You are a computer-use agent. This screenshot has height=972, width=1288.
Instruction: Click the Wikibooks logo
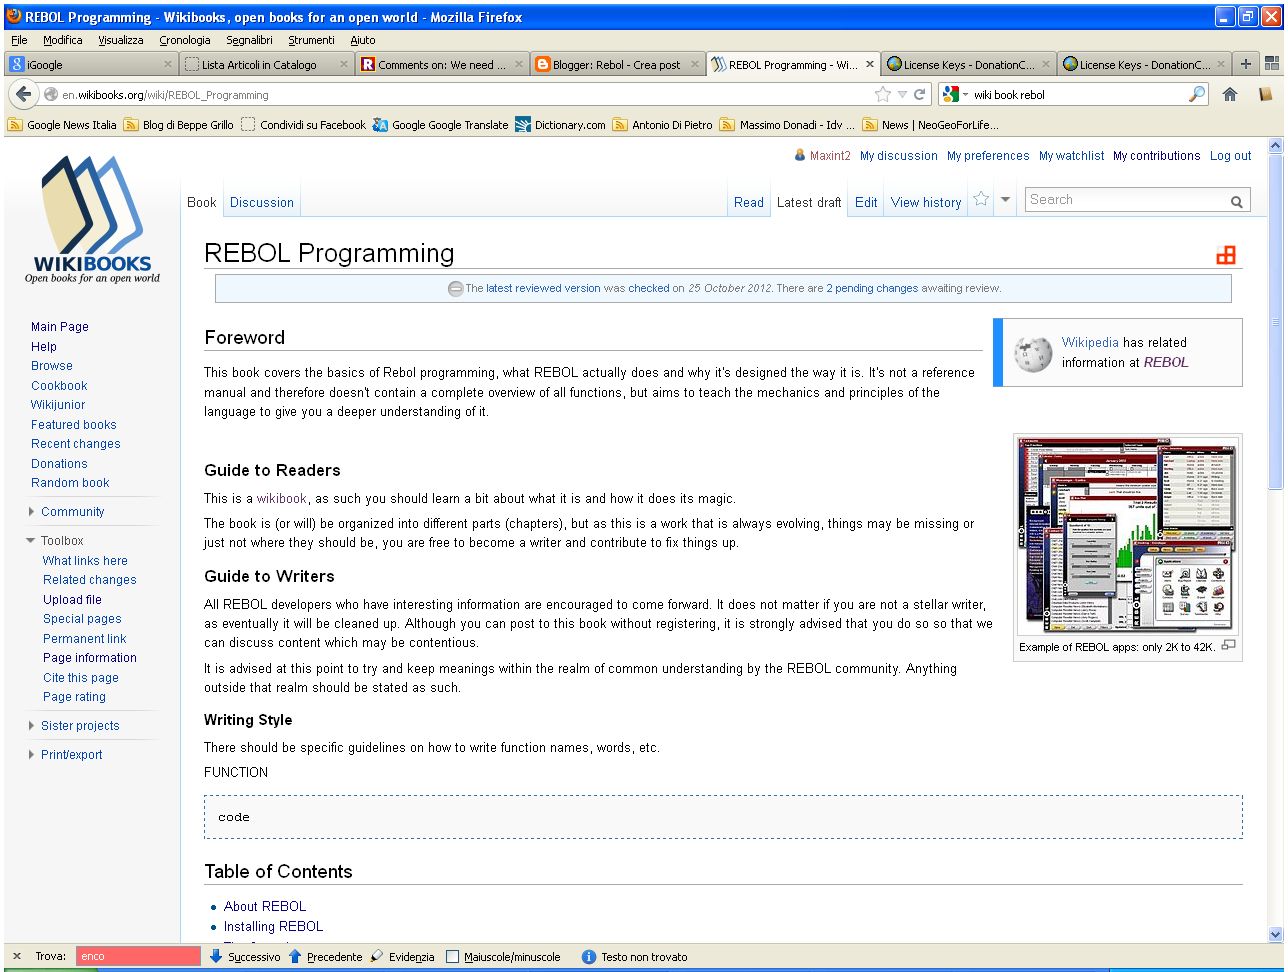[x=90, y=215]
